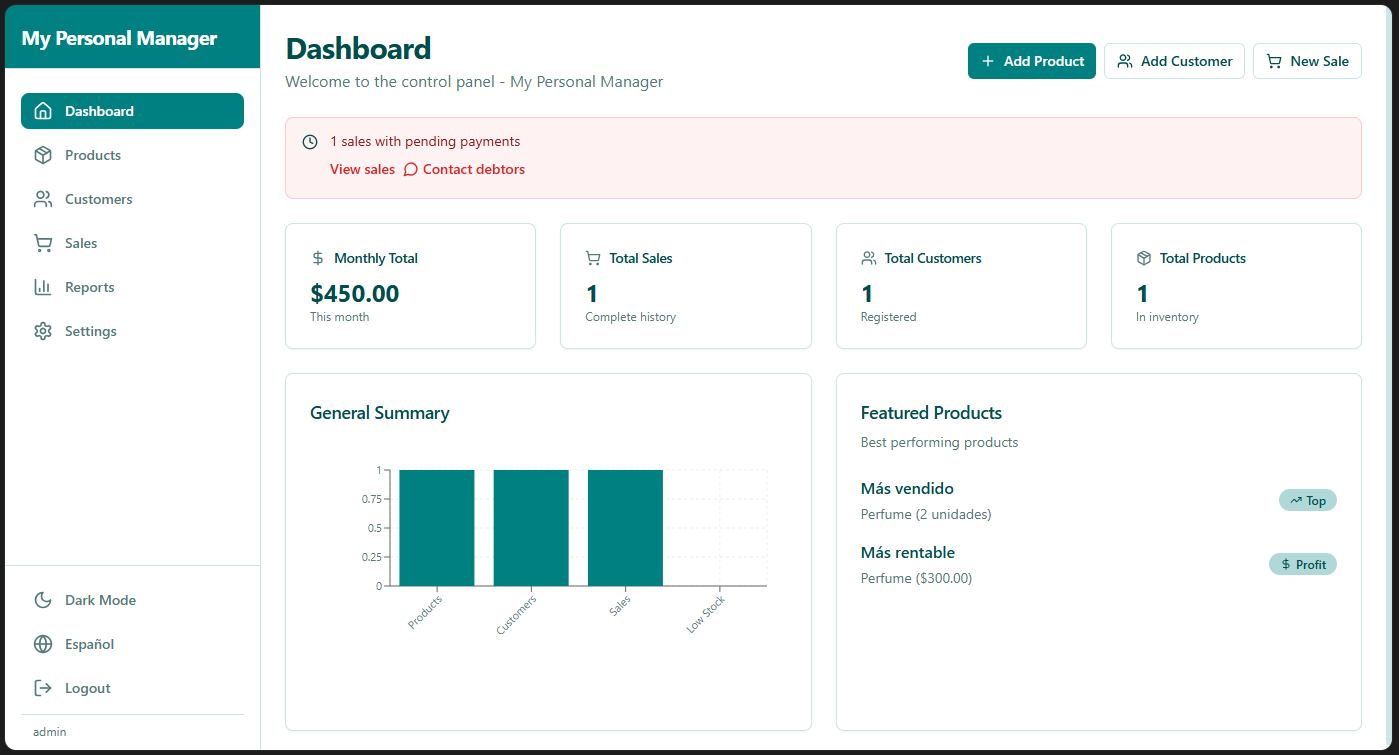Open the Reports section
The width and height of the screenshot is (1399, 755).
(89, 287)
